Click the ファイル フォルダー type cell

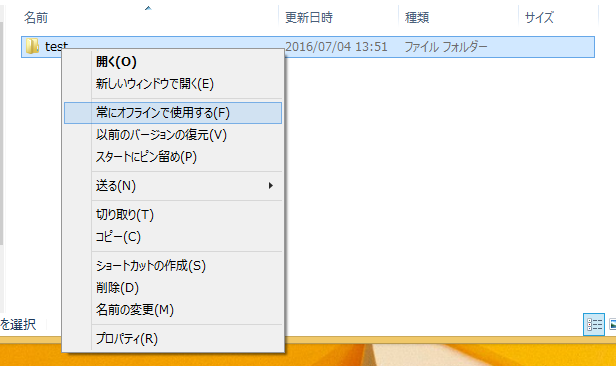[446, 47]
